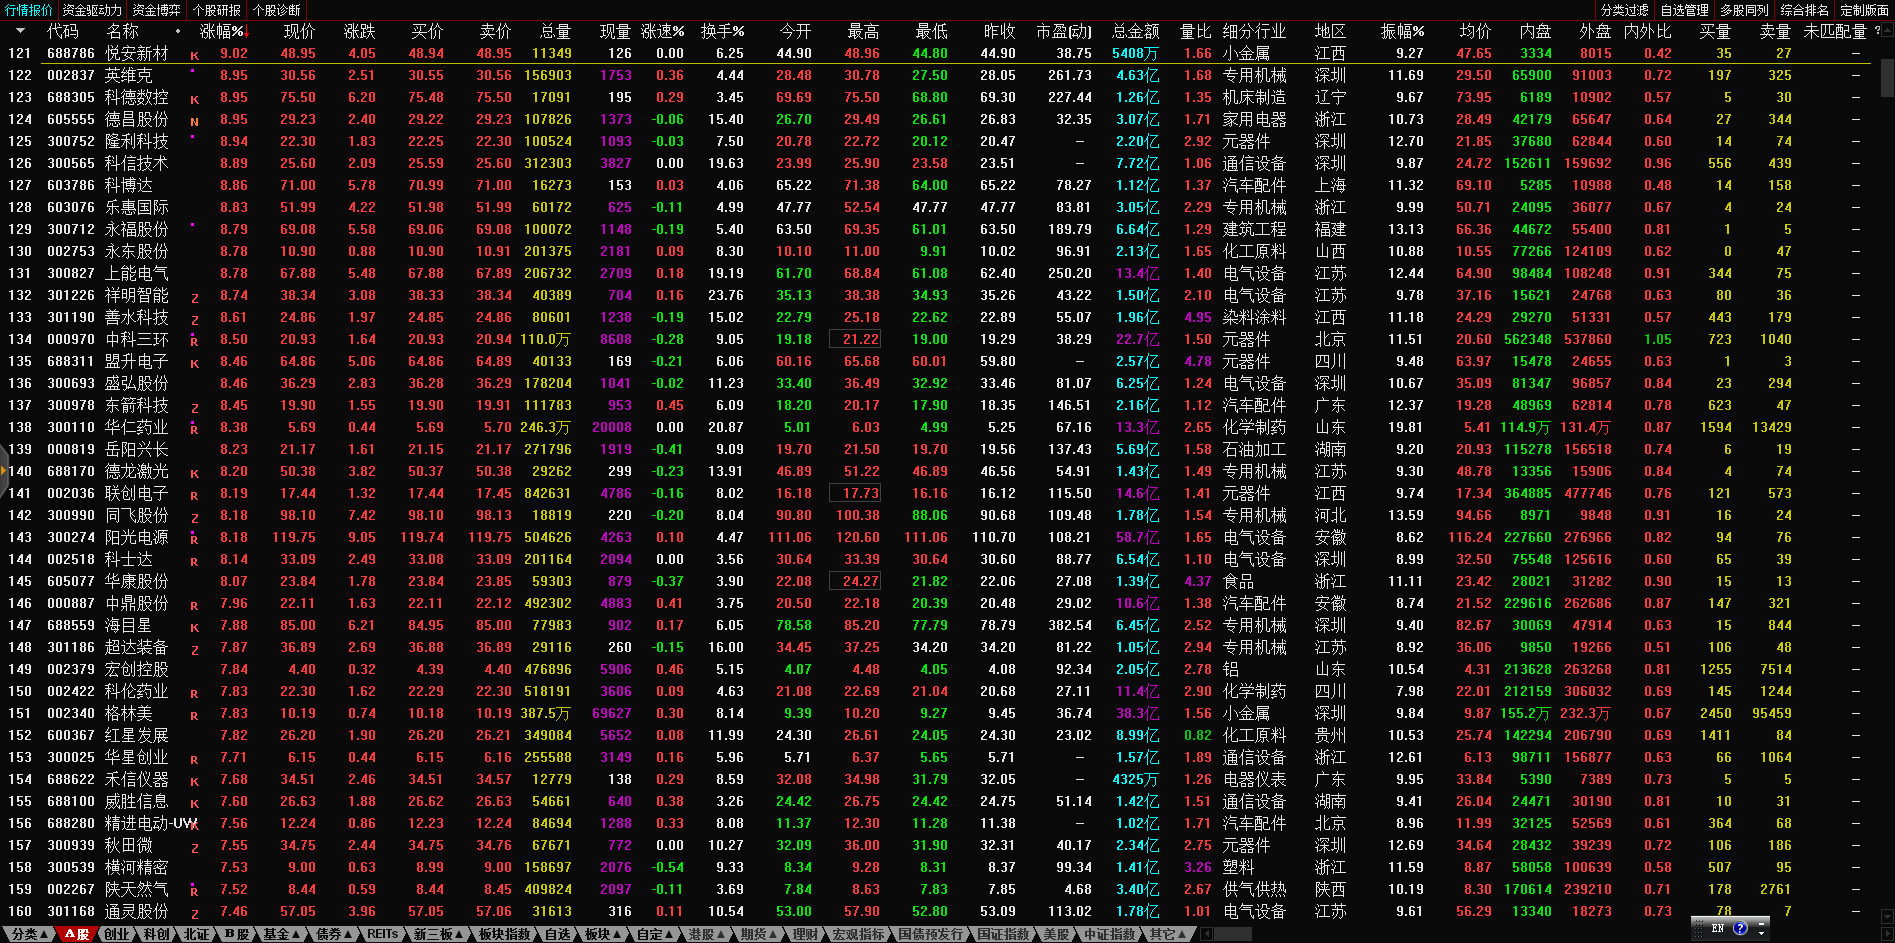Image resolution: width=1895 pixels, height=943 pixels.
Task: Open 综合排名 from the top right
Action: pyautogui.click(x=1804, y=10)
